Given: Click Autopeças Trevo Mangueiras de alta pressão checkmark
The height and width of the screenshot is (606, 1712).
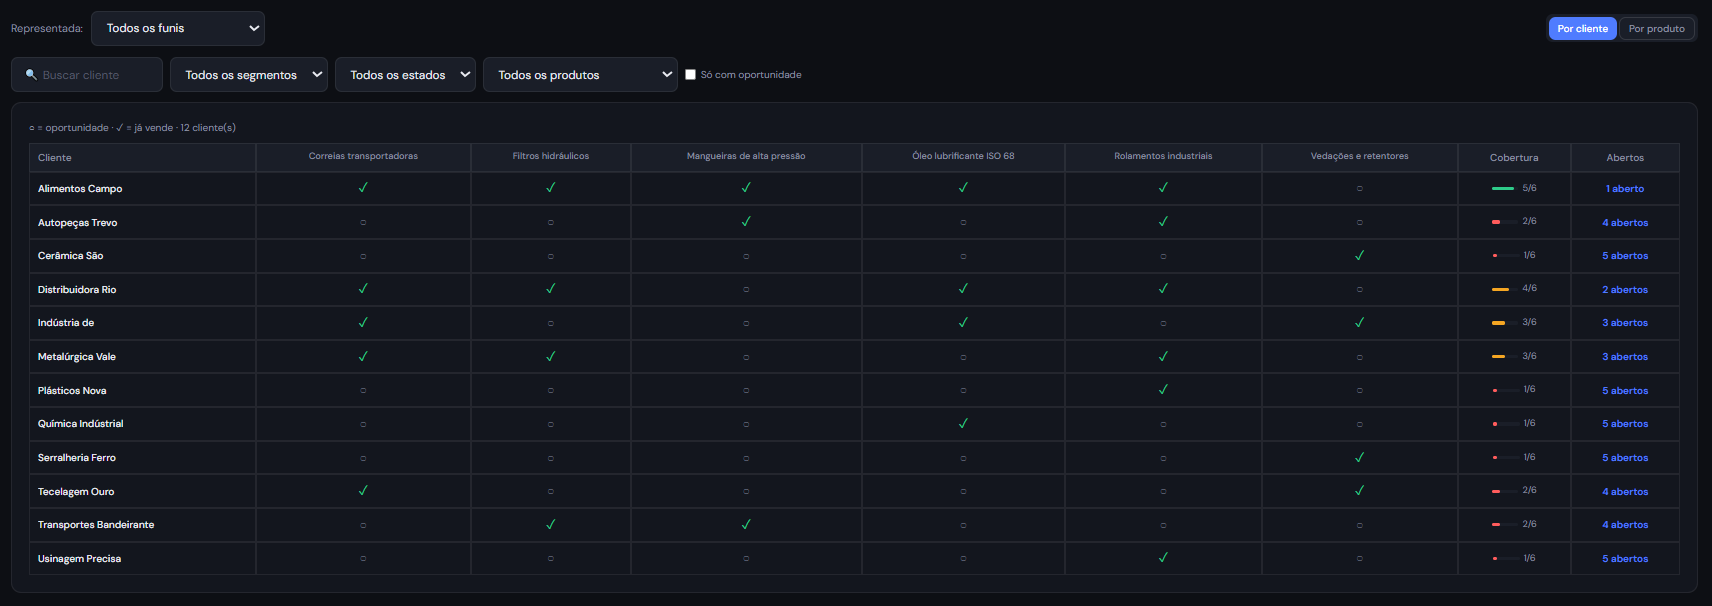Looking at the screenshot, I should (746, 221).
